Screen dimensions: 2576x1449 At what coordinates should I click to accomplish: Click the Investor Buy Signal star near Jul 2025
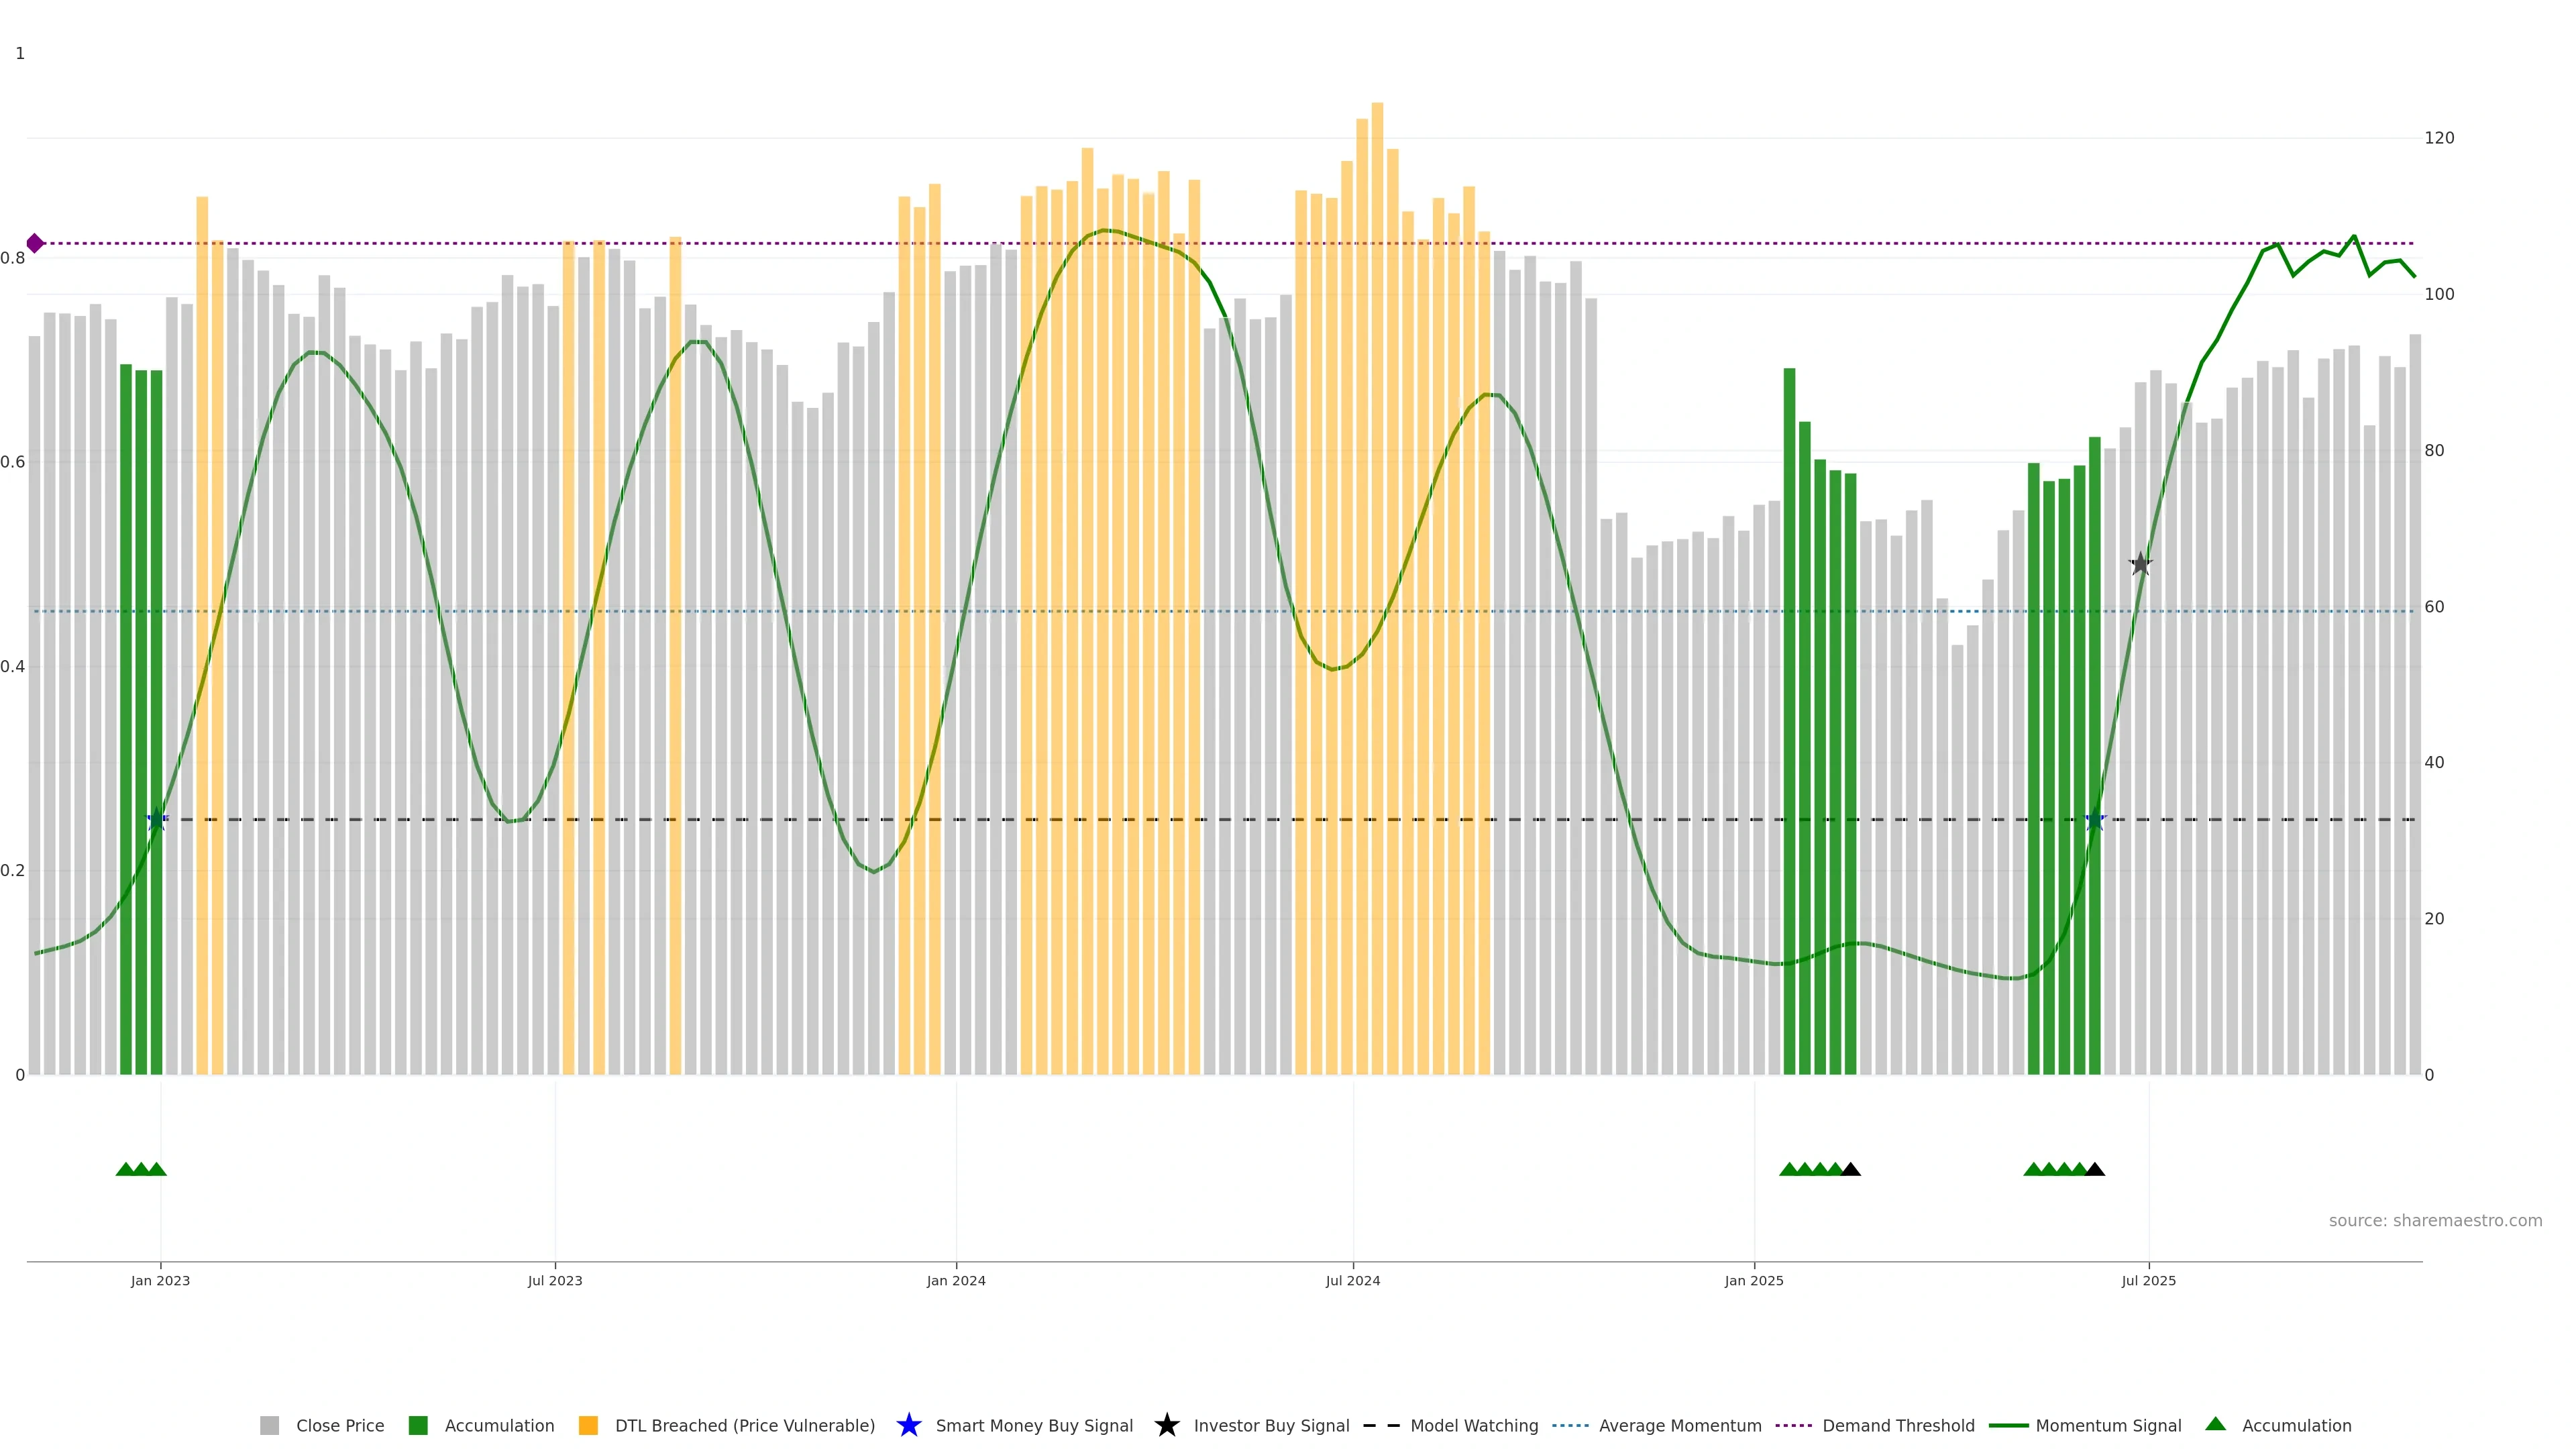pyautogui.click(x=2140, y=565)
